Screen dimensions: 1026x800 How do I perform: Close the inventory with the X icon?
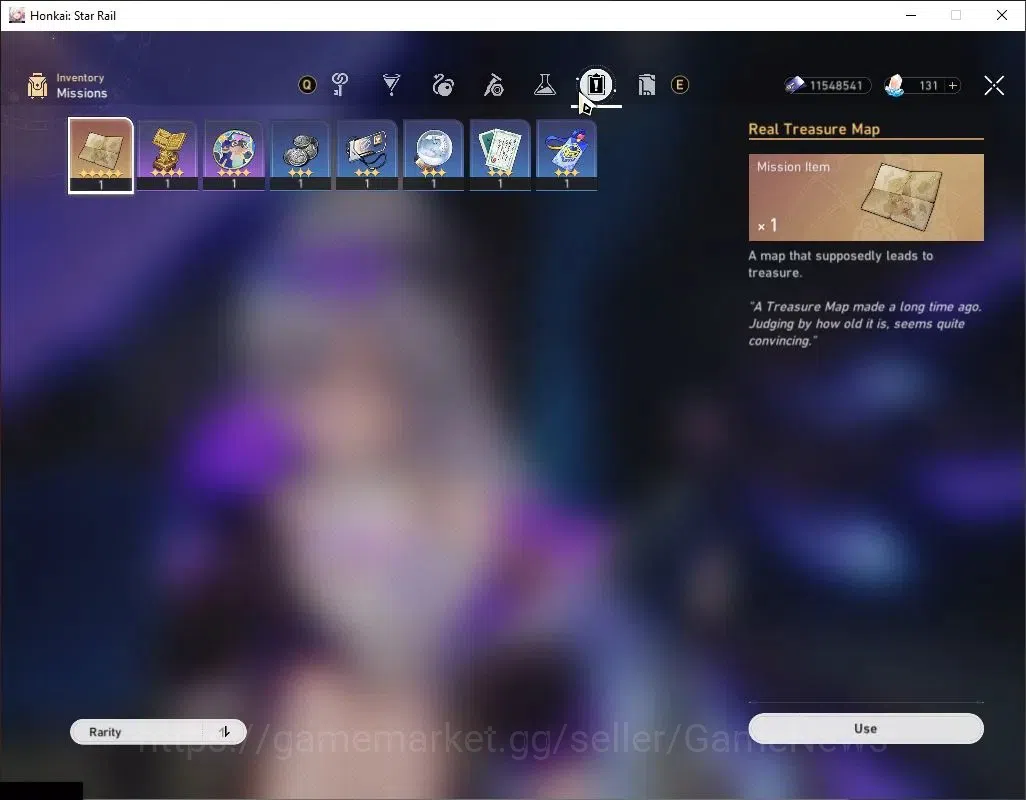point(994,85)
